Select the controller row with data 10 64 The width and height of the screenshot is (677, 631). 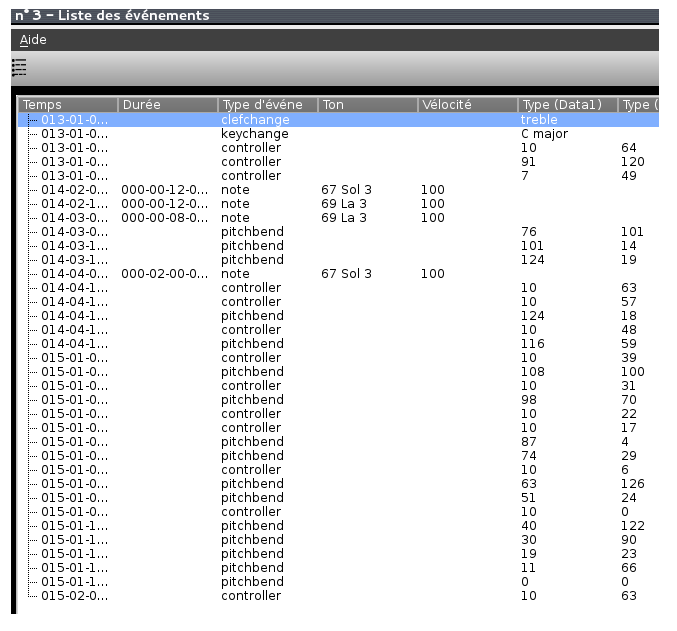[x=338, y=148]
